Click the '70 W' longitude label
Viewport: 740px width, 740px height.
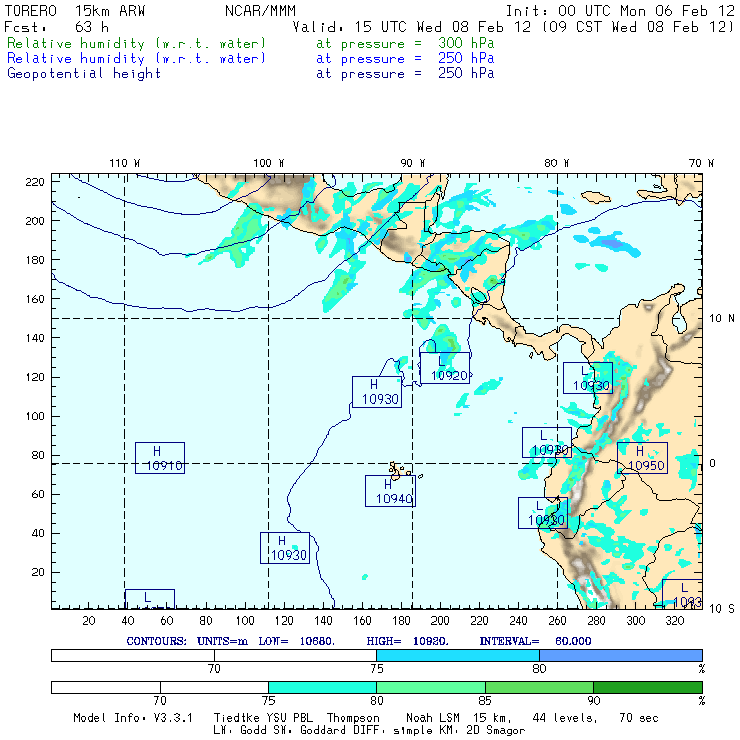coord(701,163)
